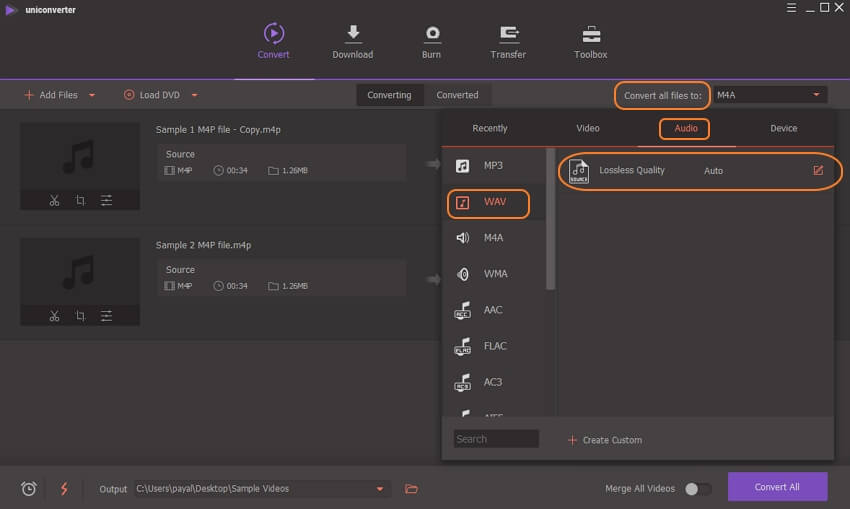The width and height of the screenshot is (850, 509).
Task: Crop Sample 1 M4P file - Copy
Action: (80, 201)
